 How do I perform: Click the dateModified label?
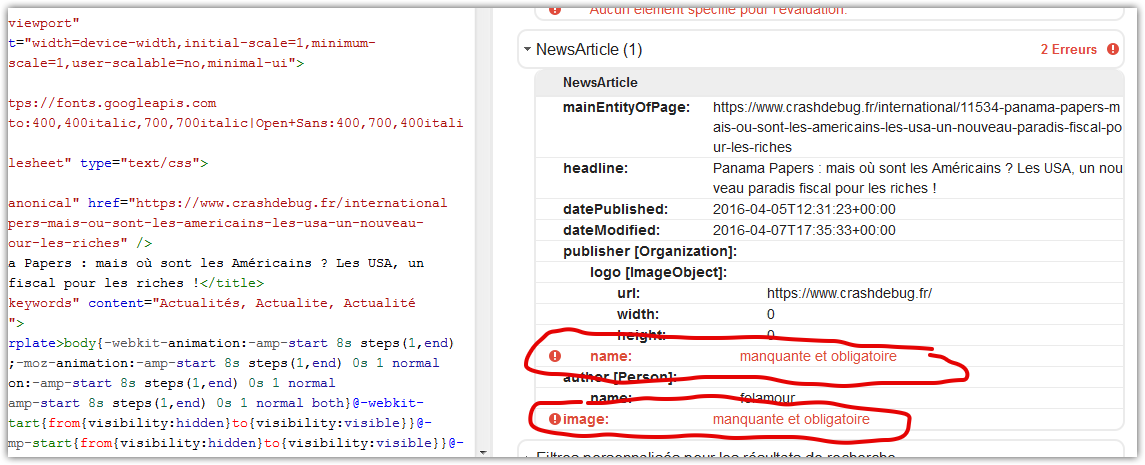(x=611, y=231)
